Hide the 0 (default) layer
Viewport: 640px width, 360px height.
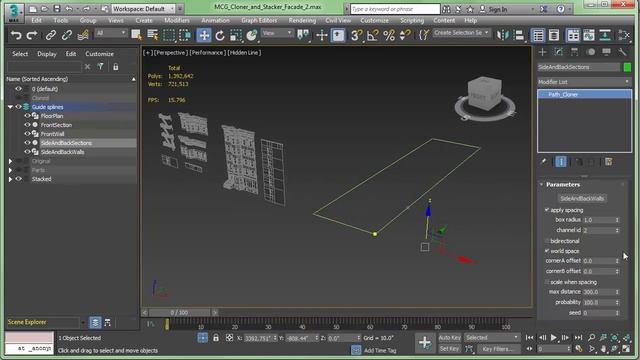click(x=18, y=89)
